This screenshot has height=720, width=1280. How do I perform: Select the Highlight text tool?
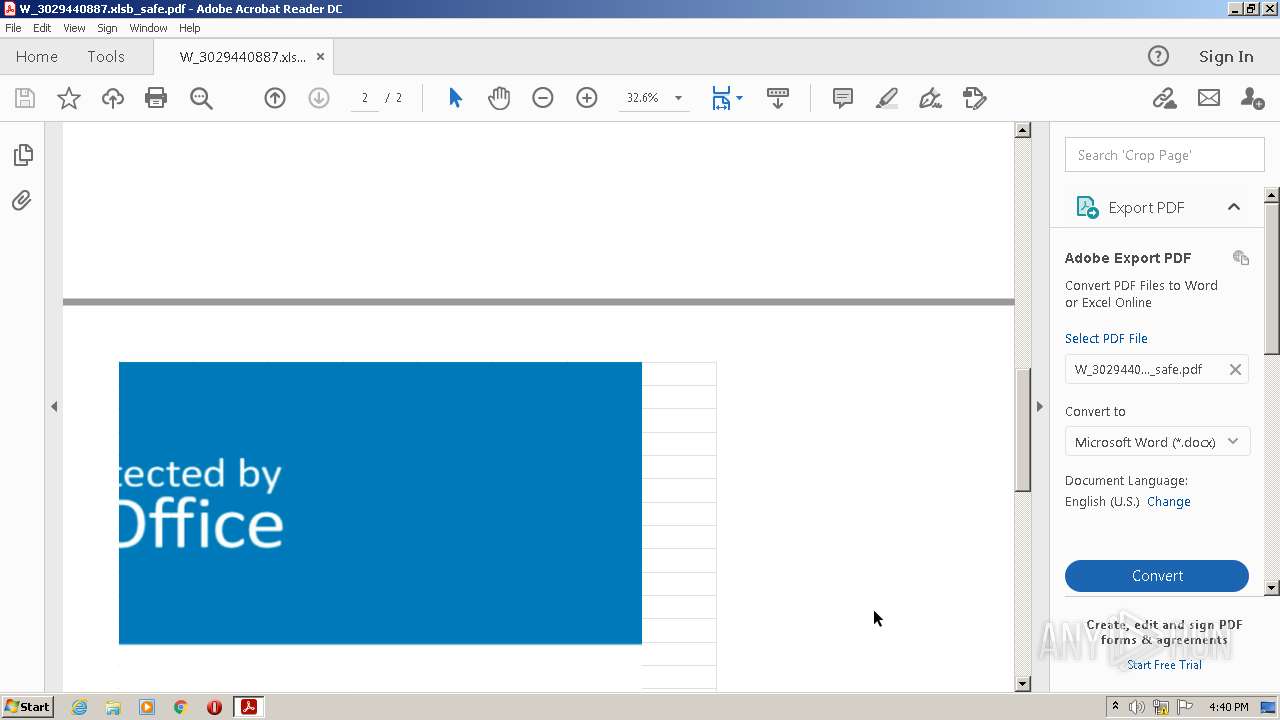887,98
